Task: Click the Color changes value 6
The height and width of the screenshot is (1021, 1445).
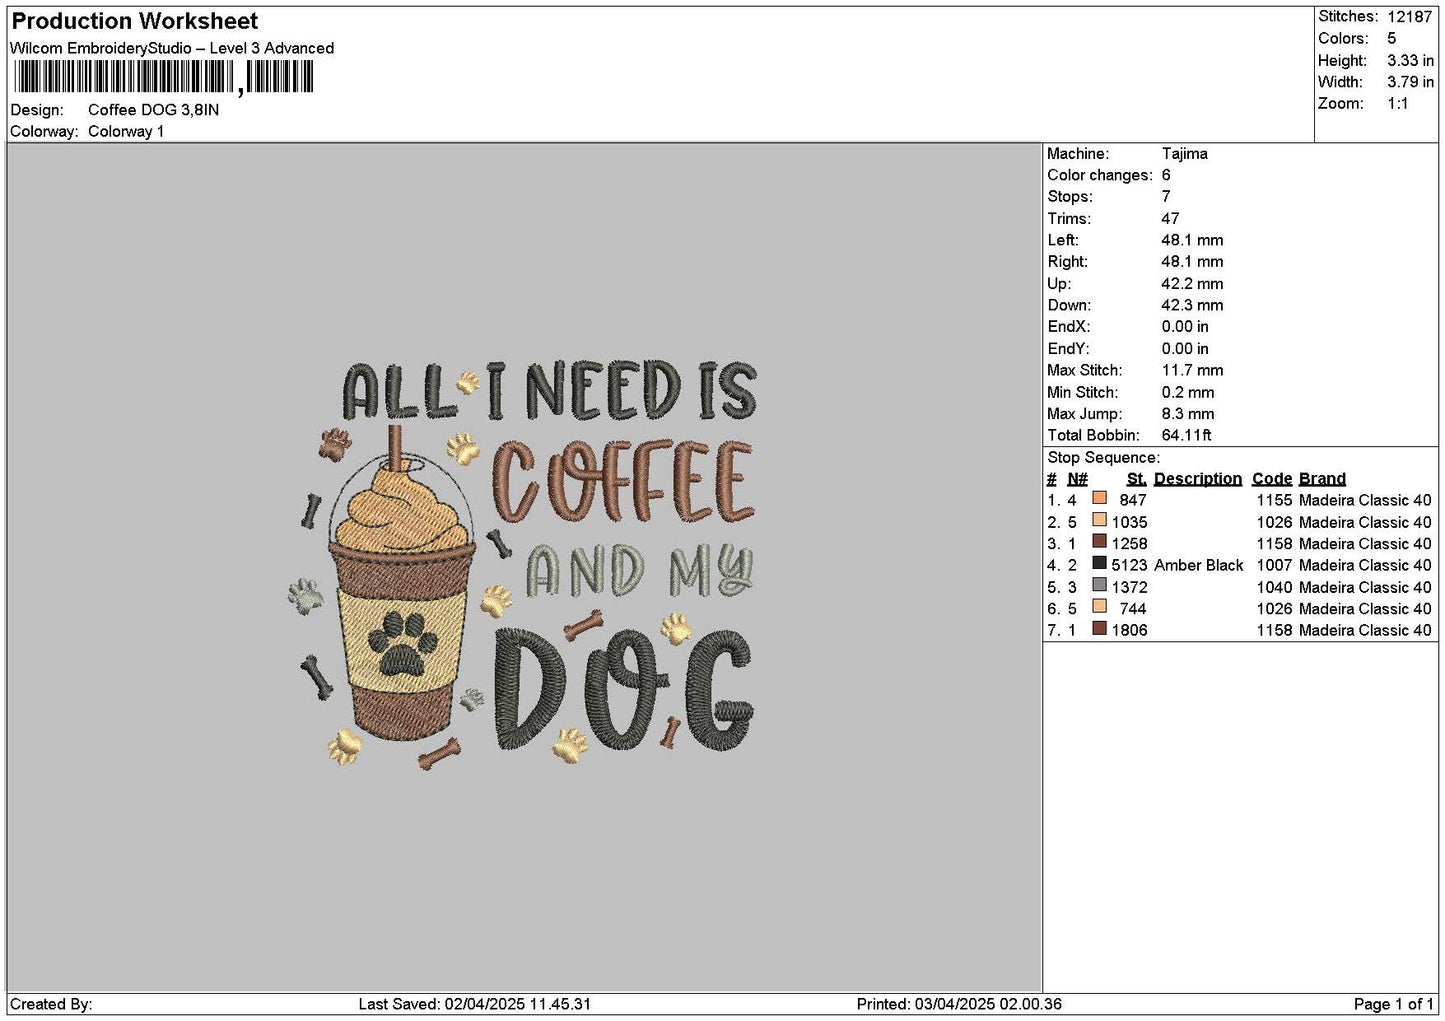Action: pyautogui.click(x=1166, y=175)
